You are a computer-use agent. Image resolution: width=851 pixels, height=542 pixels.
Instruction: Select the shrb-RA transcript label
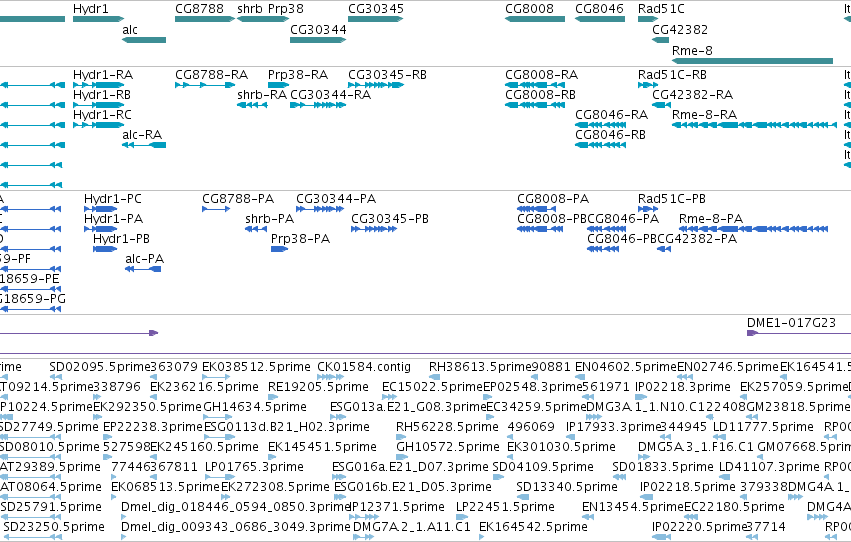point(262,94)
